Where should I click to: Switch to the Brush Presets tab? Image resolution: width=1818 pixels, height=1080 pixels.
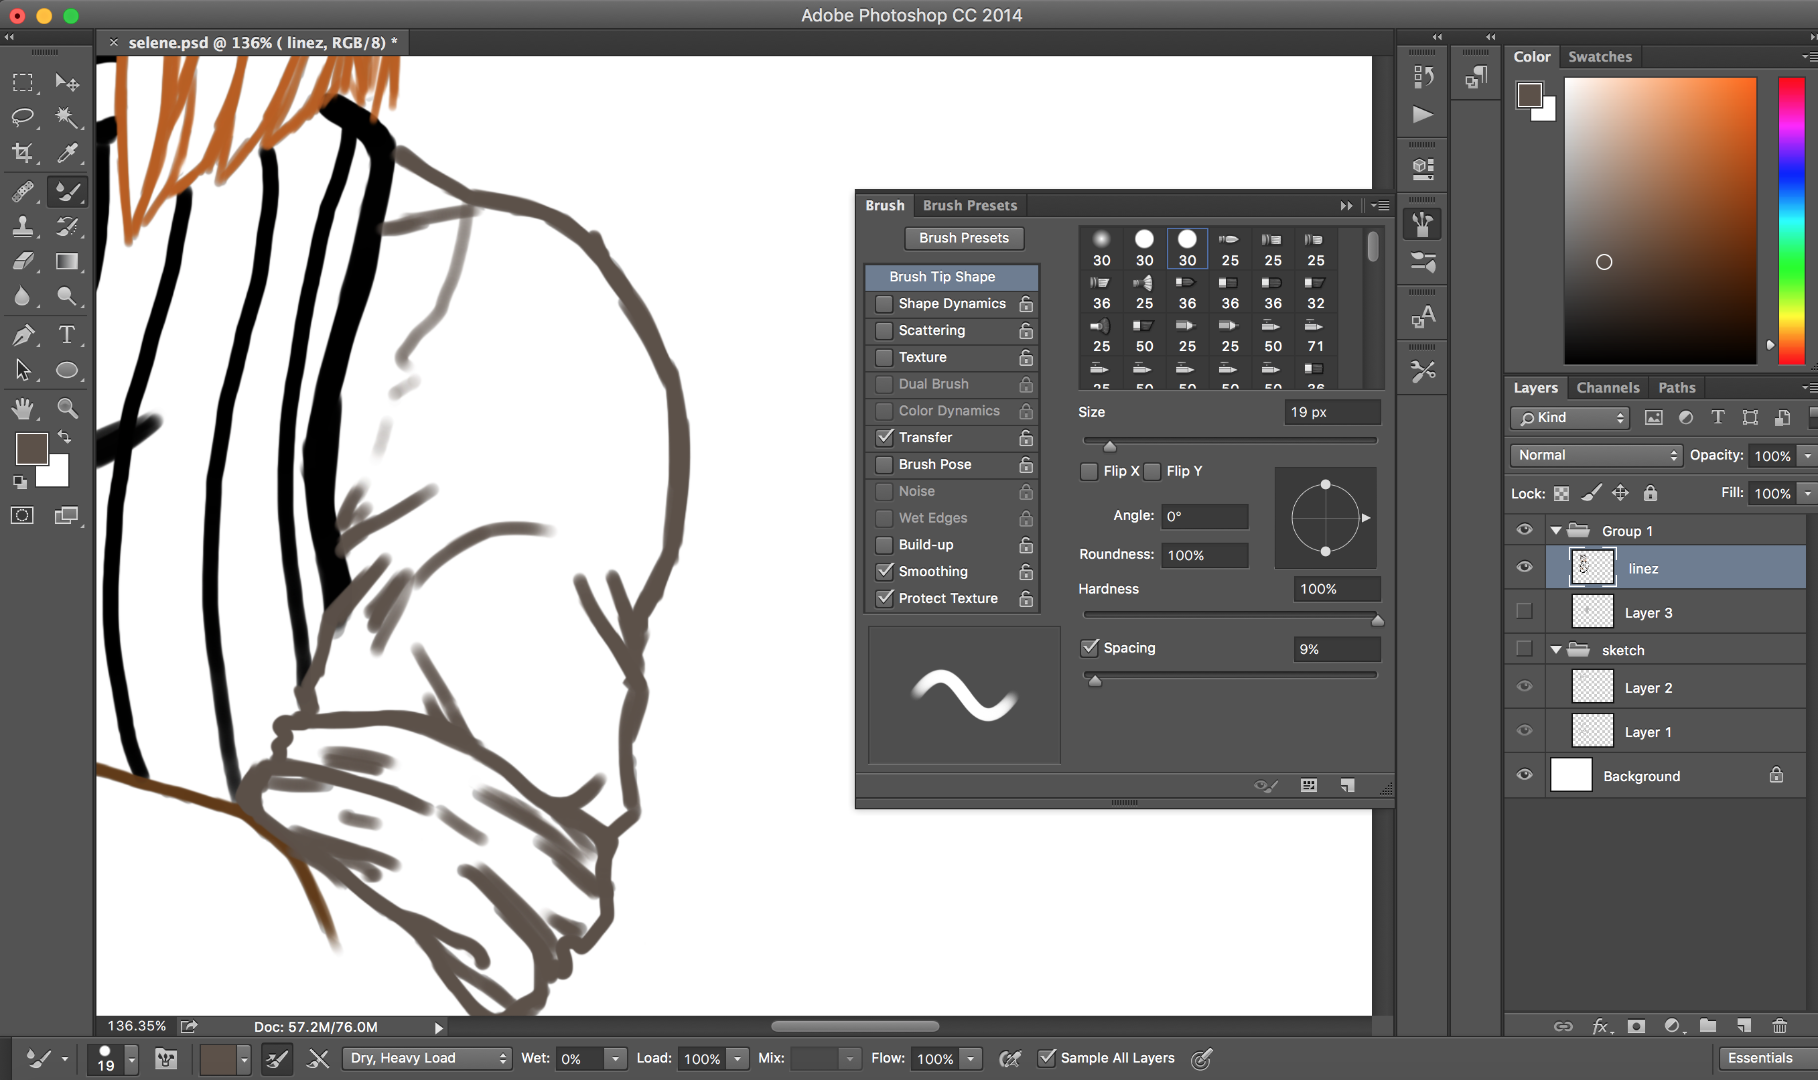(x=969, y=205)
